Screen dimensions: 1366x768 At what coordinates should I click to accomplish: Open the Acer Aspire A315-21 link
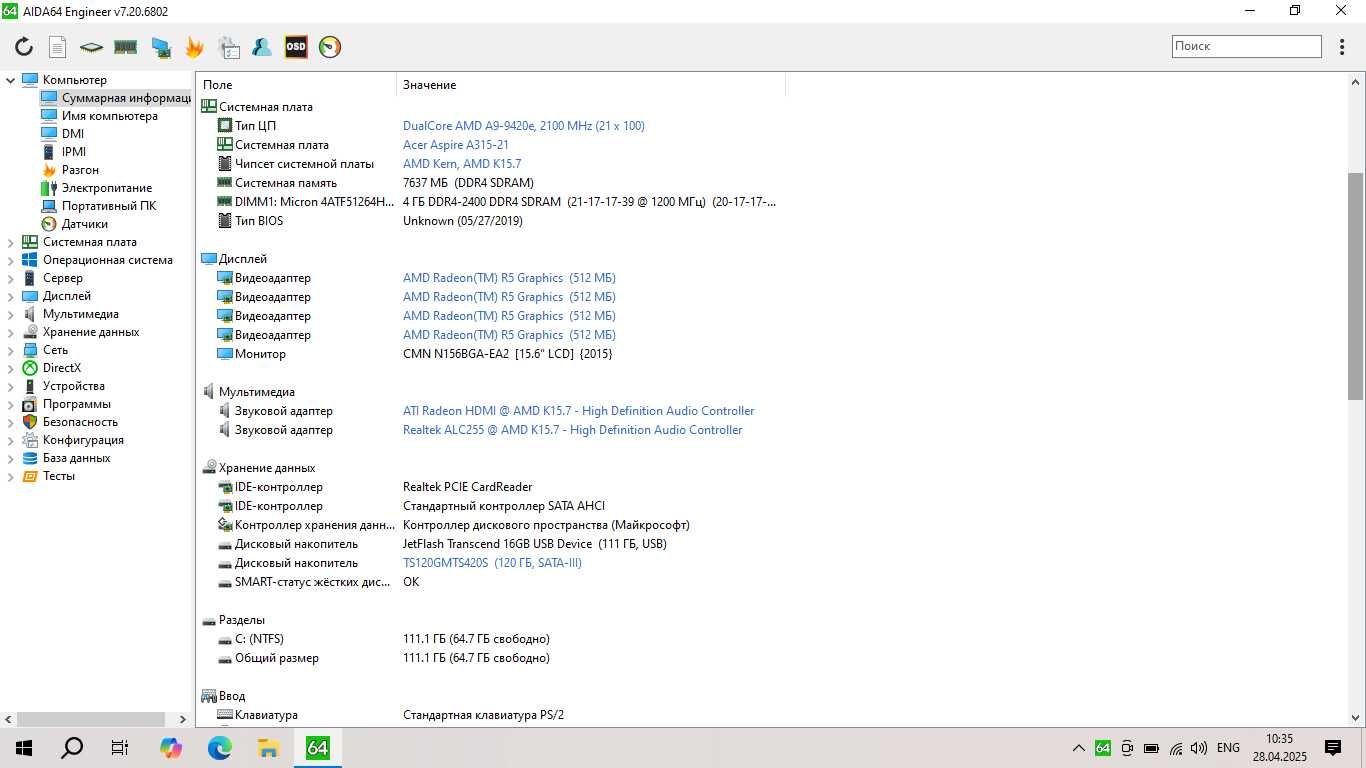coord(456,145)
